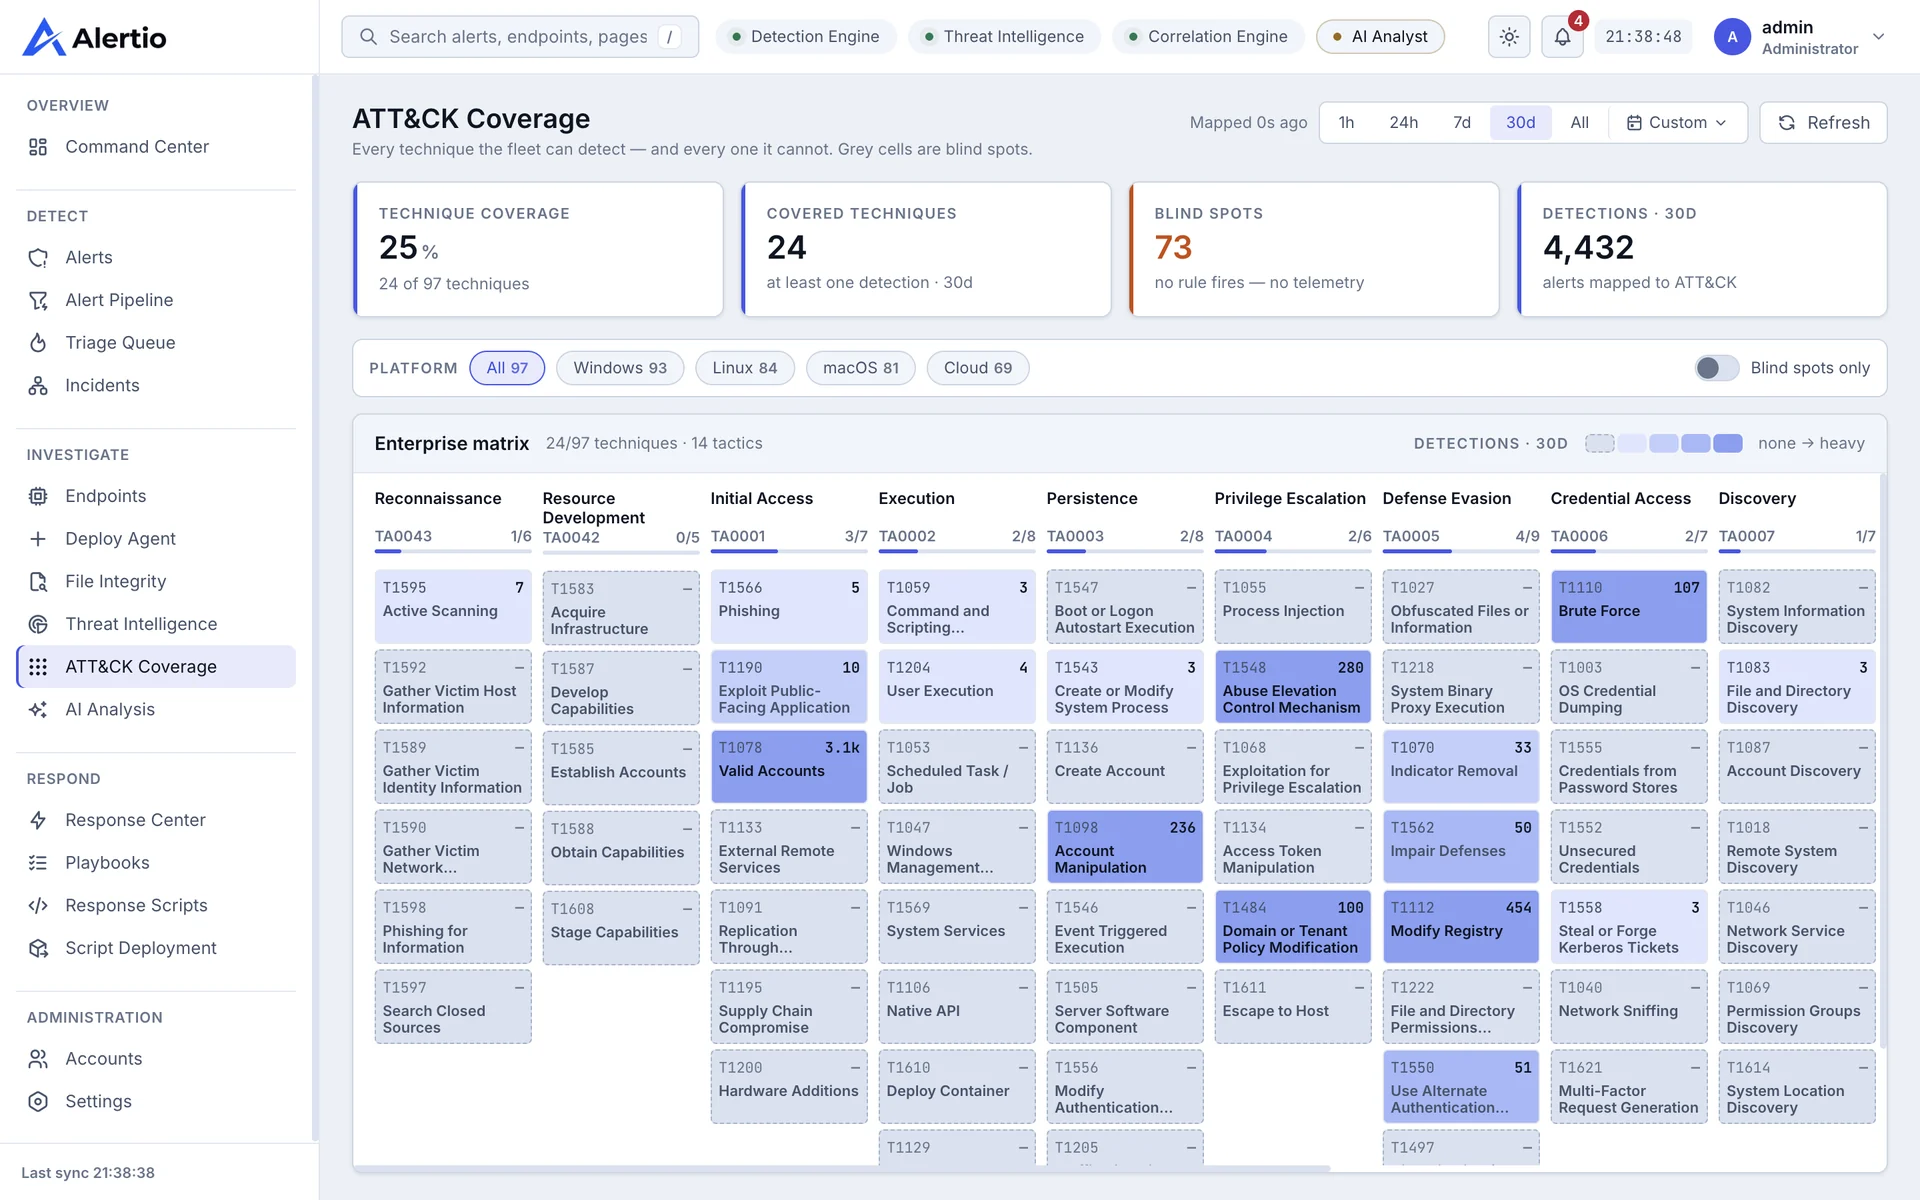Open the T1110 Brute Force technique cell
The height and width of the screenshot is (1200, 1920).
coord(1628,607)
